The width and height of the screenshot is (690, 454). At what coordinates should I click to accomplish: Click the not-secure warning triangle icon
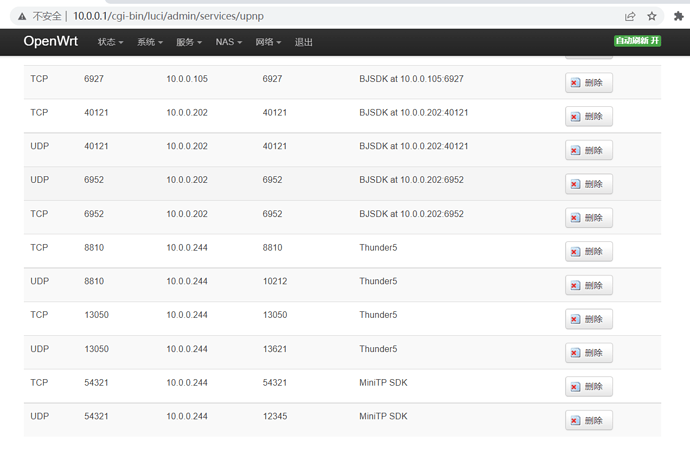22,17
